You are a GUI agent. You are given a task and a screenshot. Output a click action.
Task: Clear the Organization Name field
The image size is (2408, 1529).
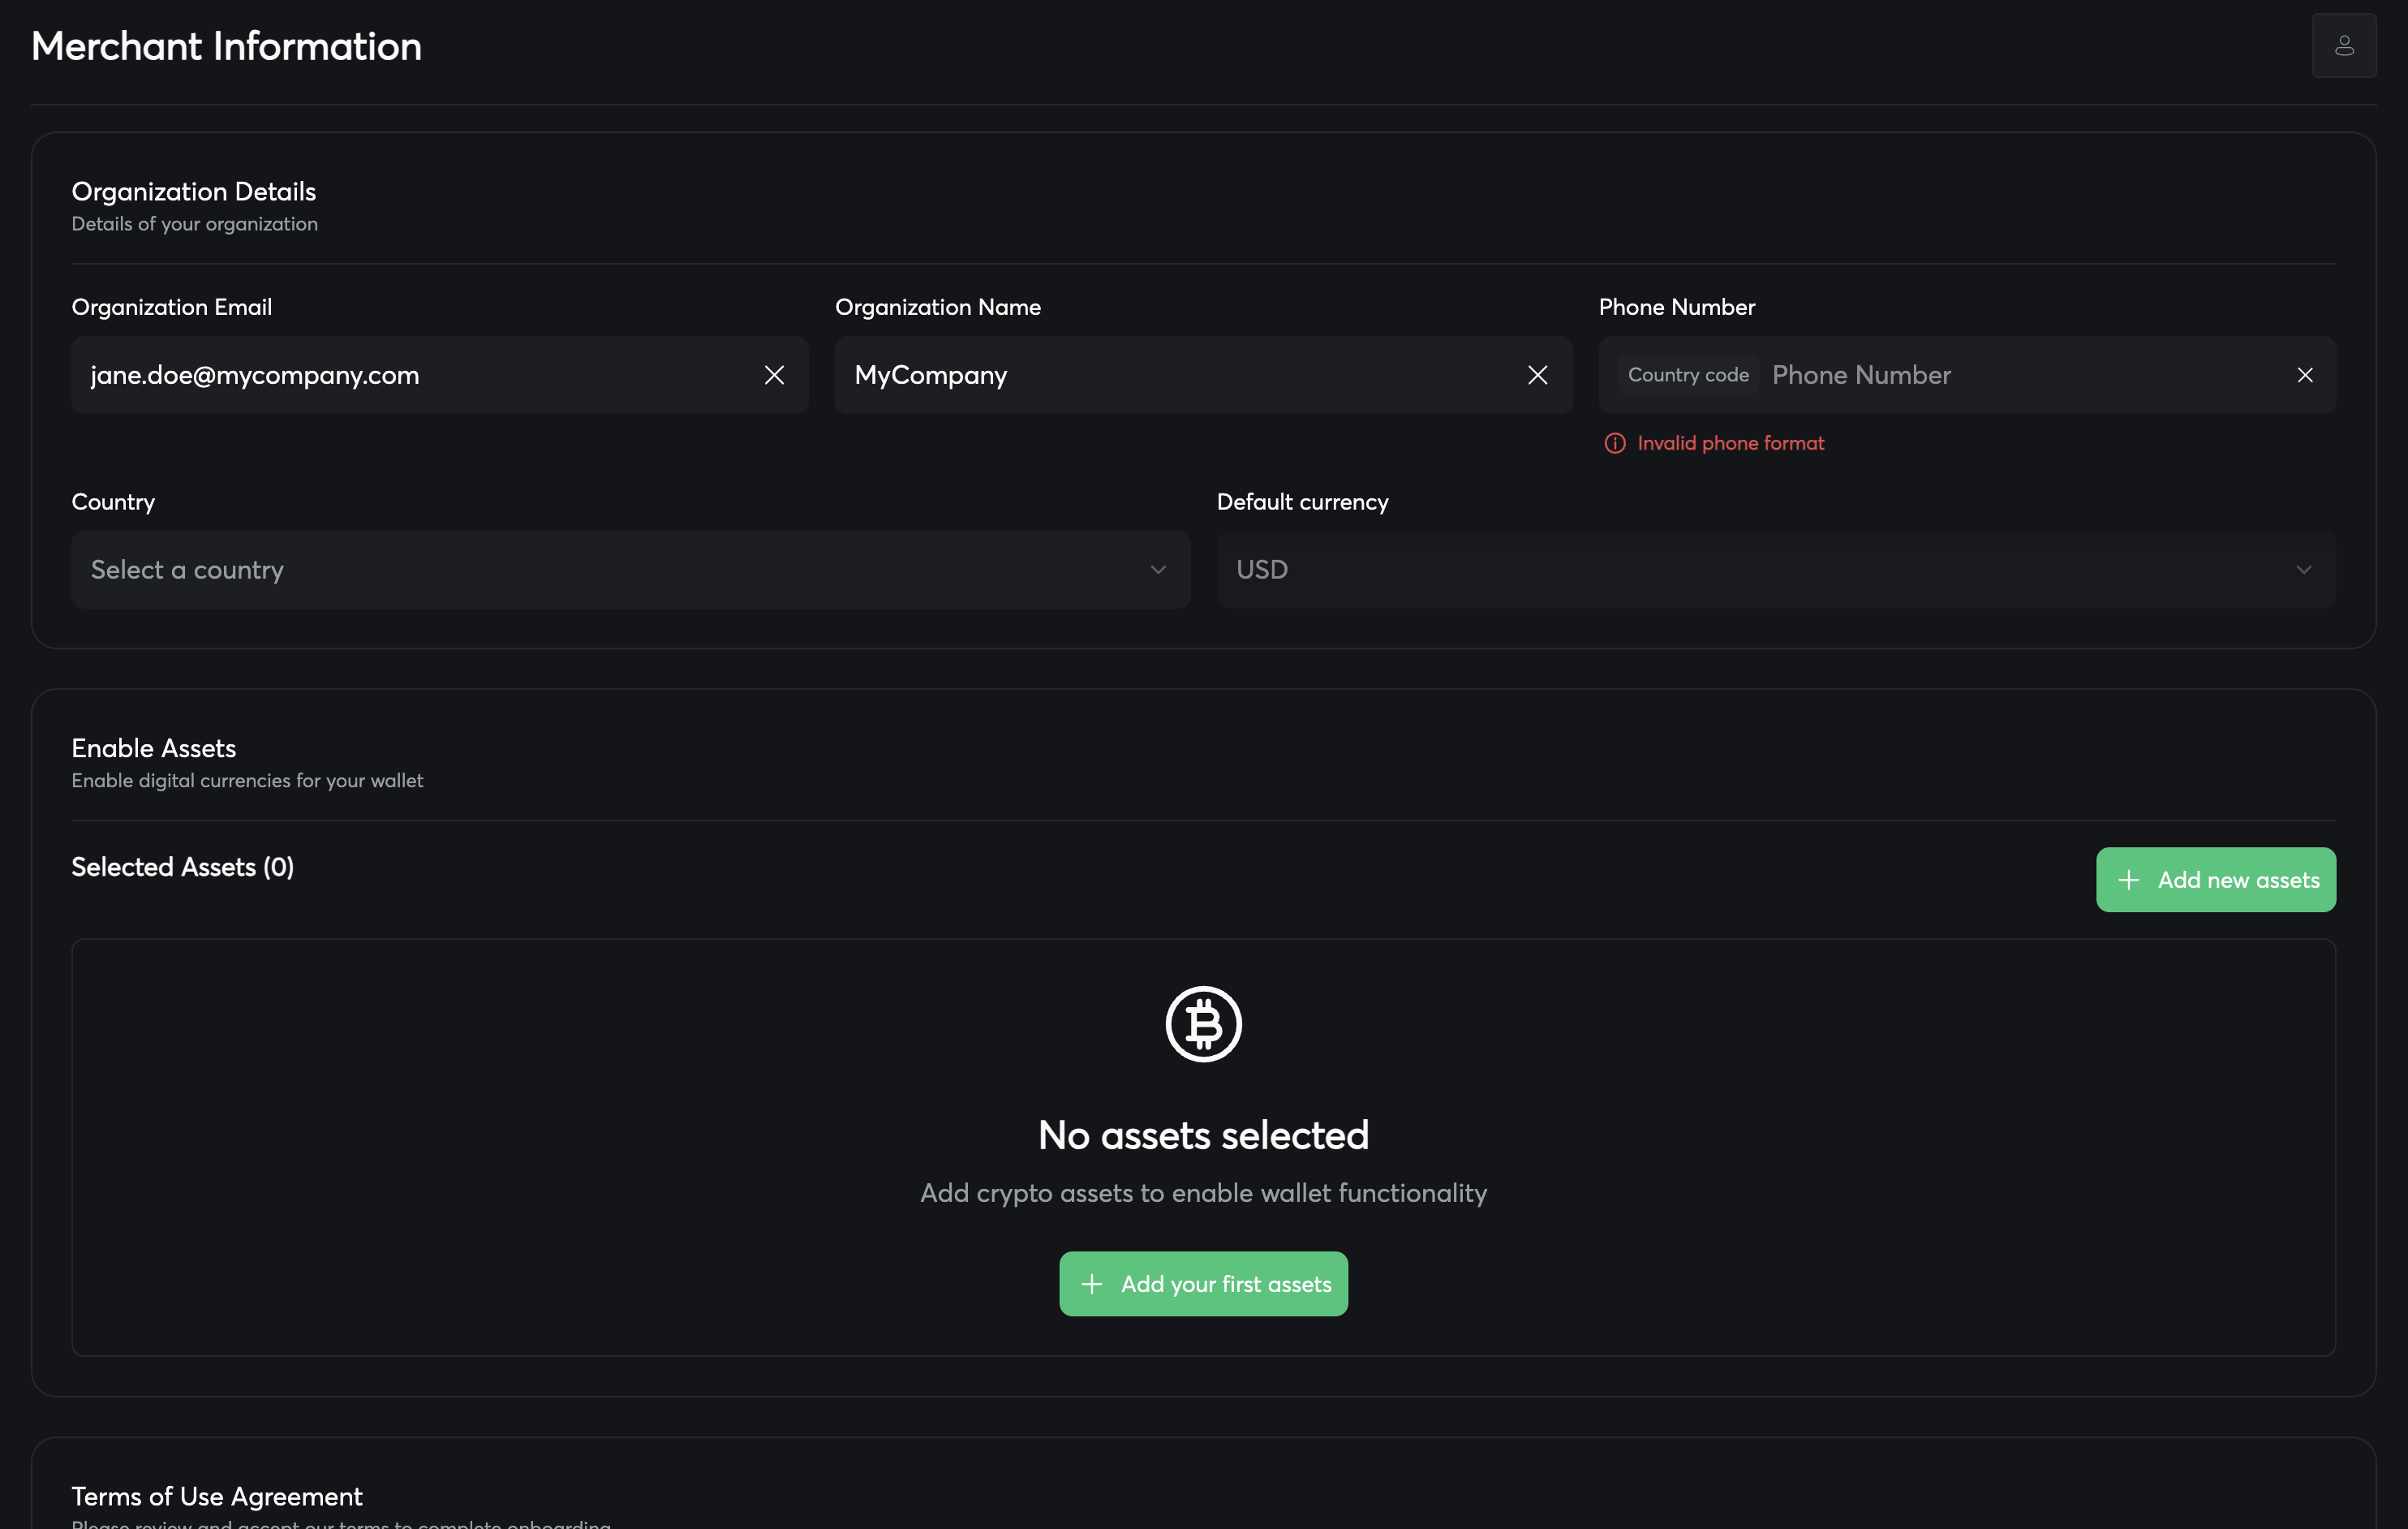pos(1537,375)
